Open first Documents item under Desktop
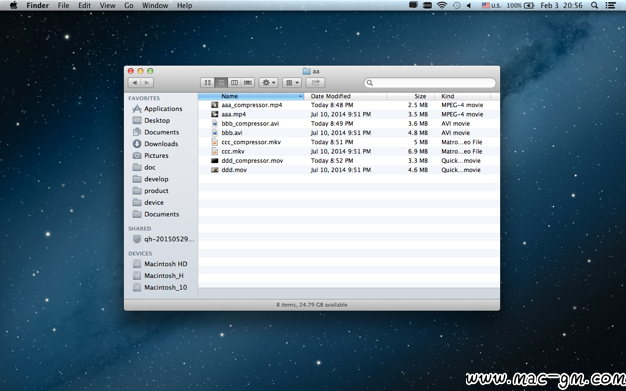This screenshot has width=626, height=391. click(x=156, y=132)
